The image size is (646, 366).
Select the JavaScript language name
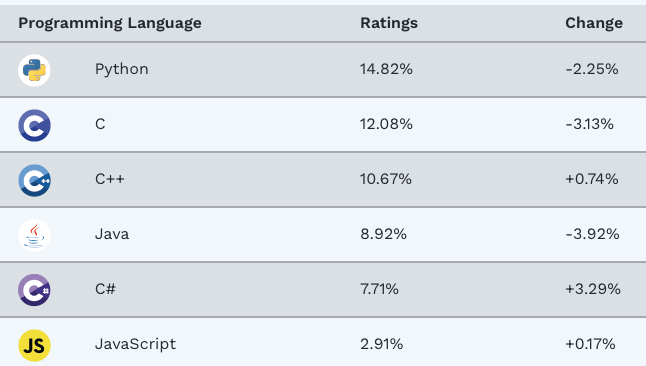point(136,344)
